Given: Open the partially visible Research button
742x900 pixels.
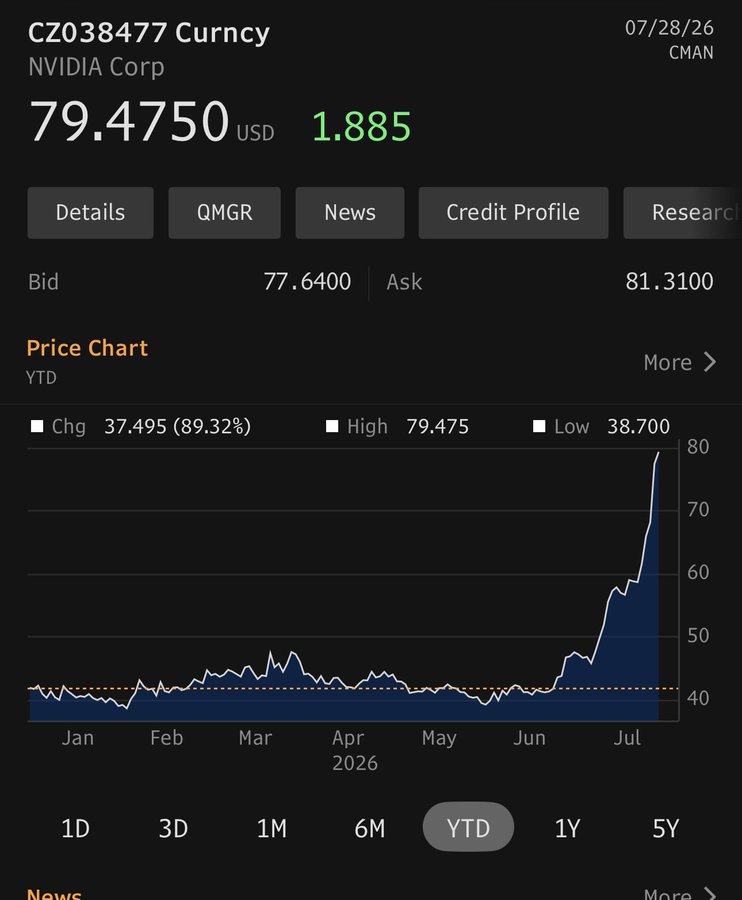Looking at the screenshot, I should (x=683, y=212).
